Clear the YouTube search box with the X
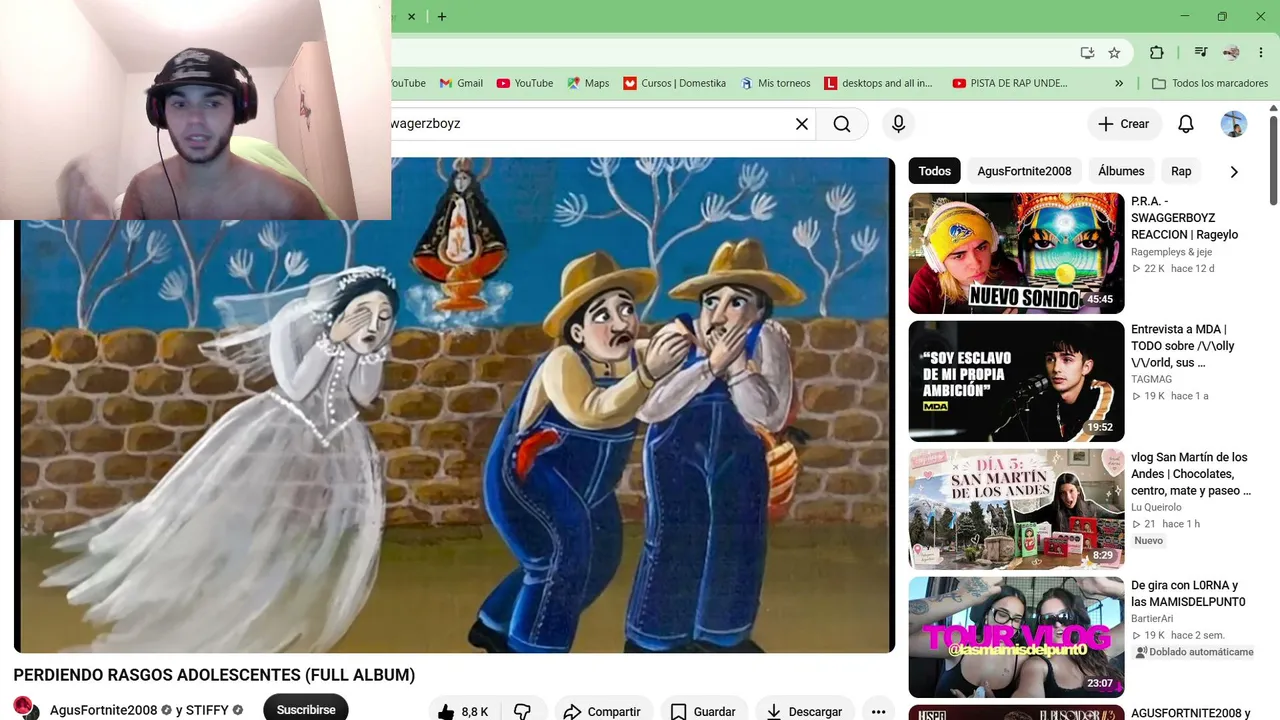 click(801, 124)
